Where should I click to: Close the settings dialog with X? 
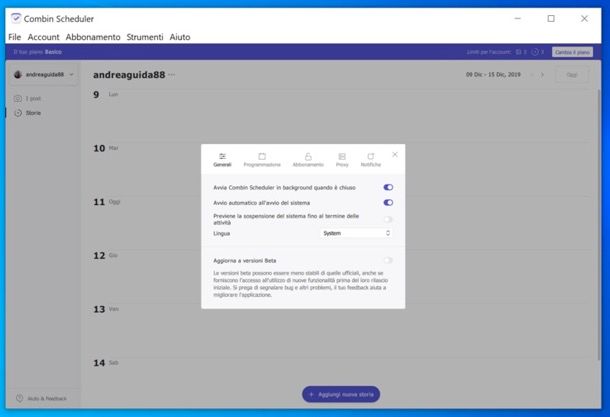coord(395,154)
